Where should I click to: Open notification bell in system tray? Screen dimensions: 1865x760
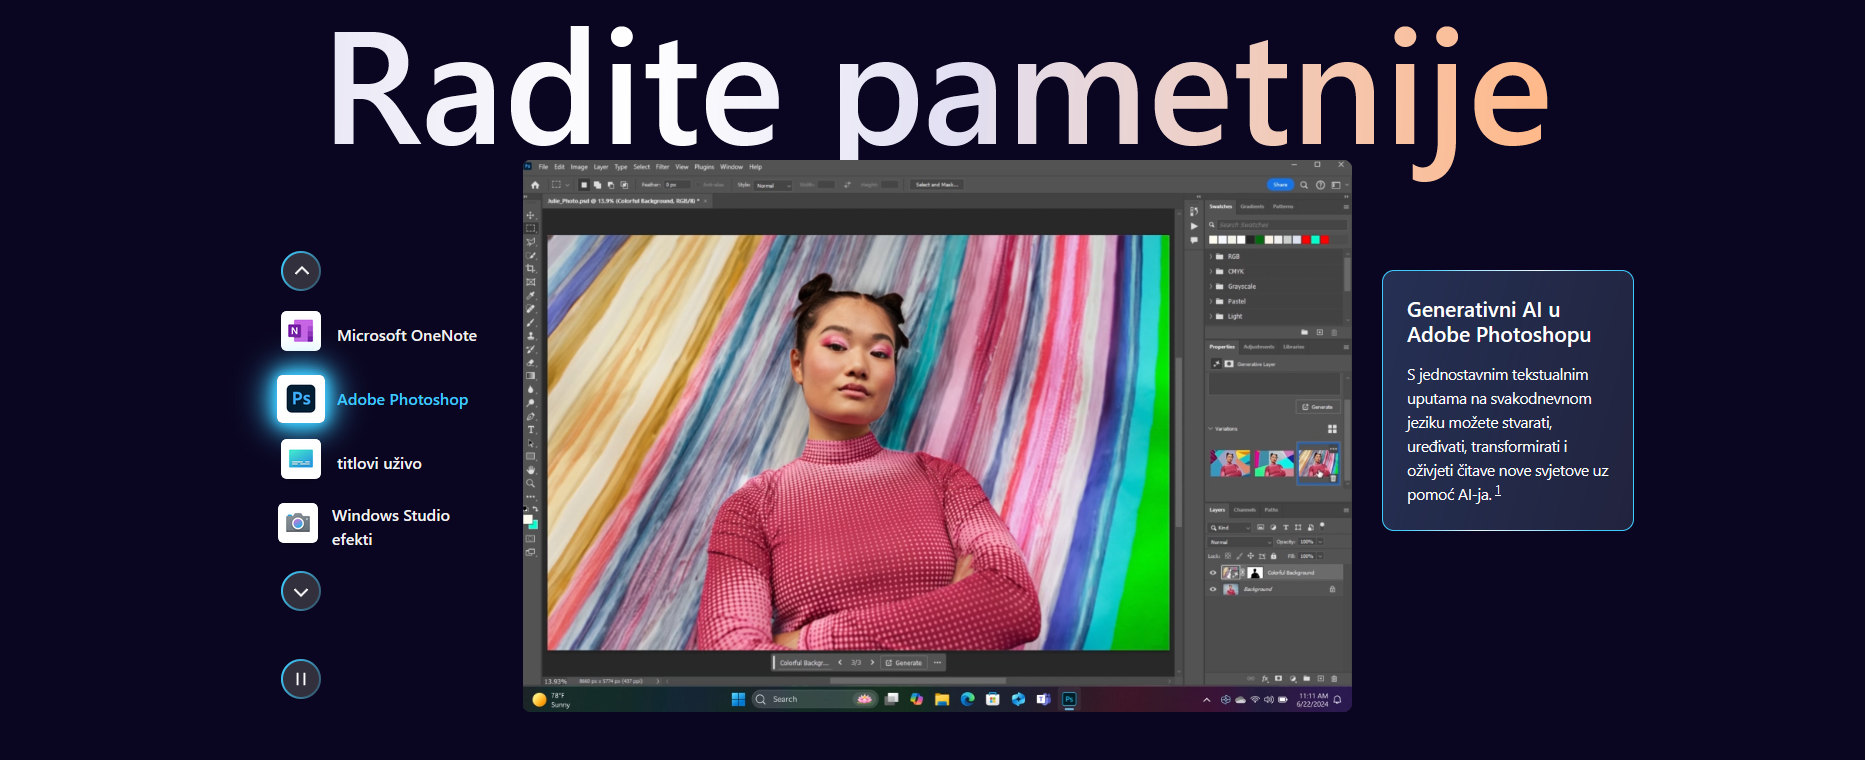(1337, 699)
